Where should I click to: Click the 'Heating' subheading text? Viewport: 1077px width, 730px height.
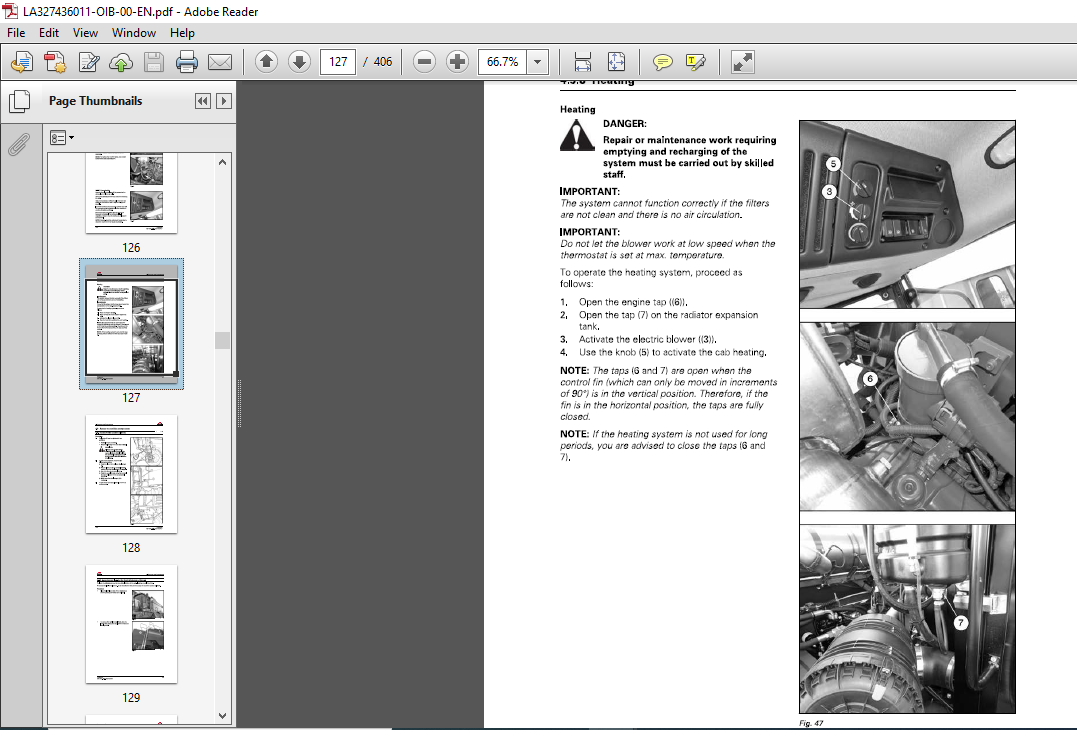578,109
